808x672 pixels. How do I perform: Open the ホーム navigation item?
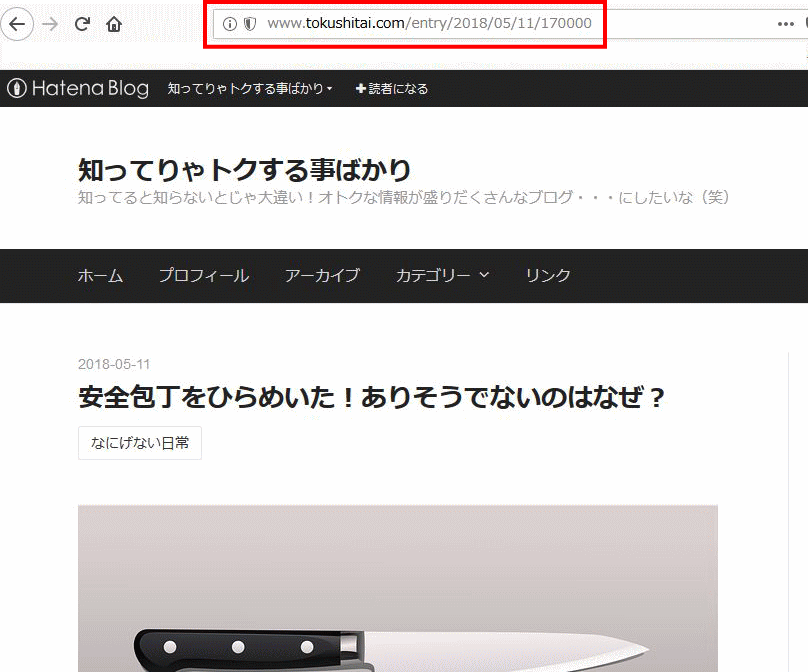tap(100, 275)
